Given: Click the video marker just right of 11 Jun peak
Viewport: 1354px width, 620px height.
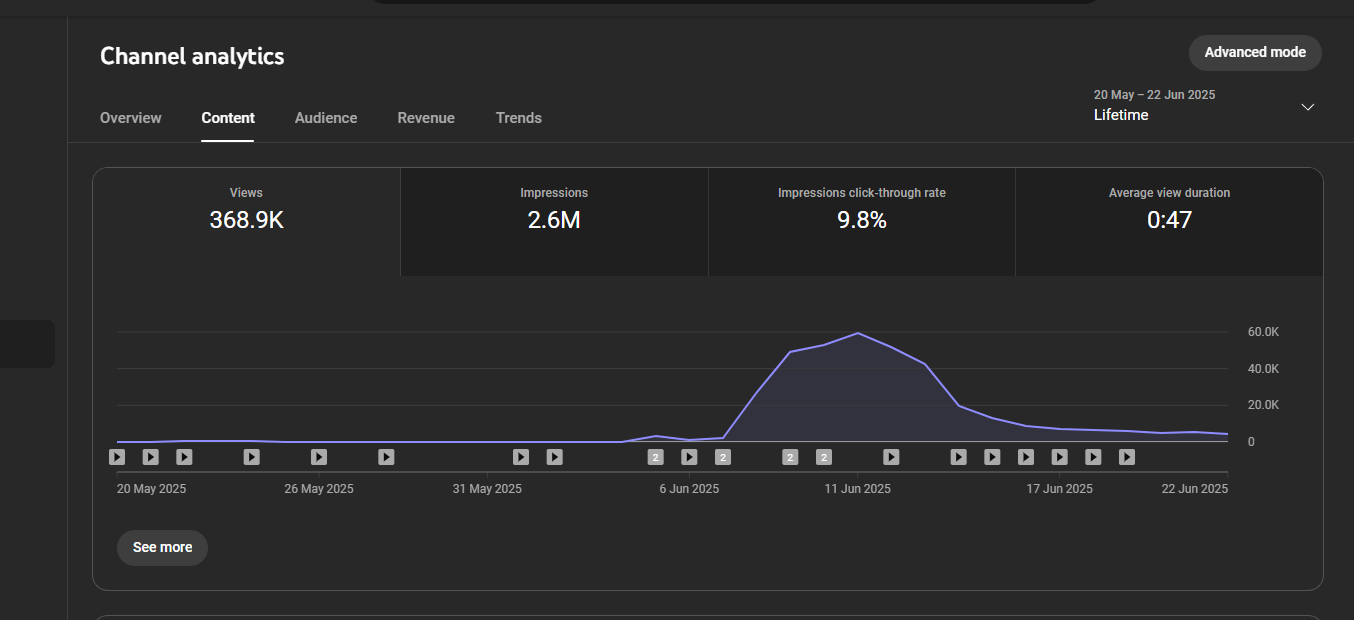Looking at the screenshot, I should (891, 457).
